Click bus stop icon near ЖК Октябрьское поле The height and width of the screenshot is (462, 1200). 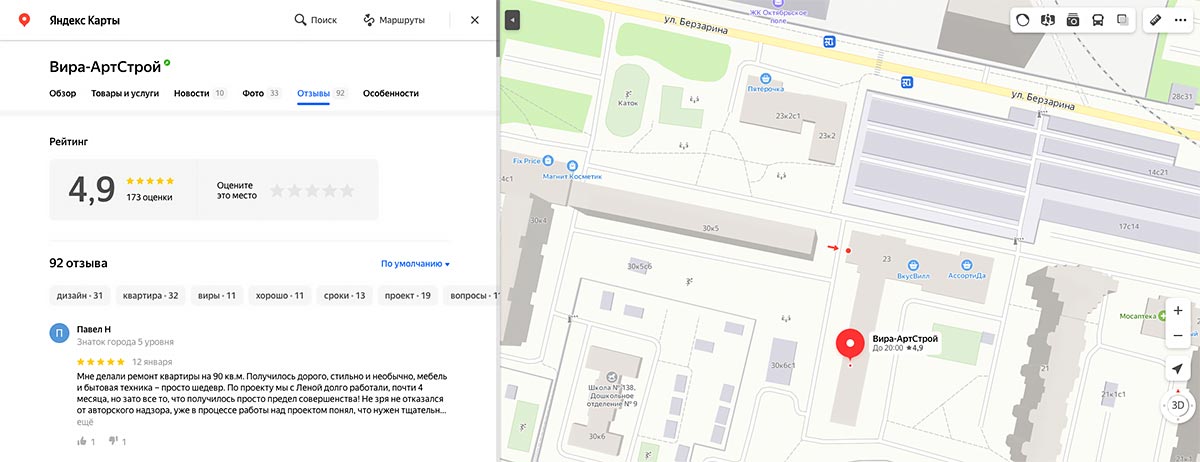(829, 41)
